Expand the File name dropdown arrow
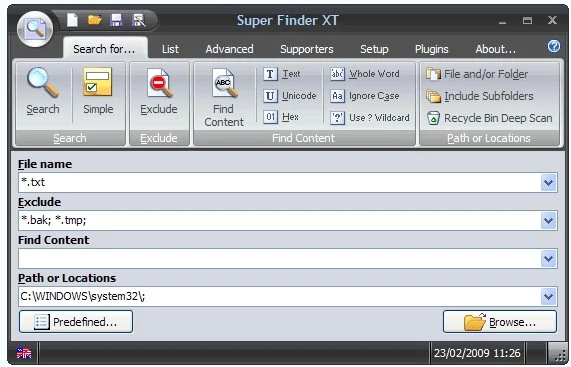 (x=549, y=183)
